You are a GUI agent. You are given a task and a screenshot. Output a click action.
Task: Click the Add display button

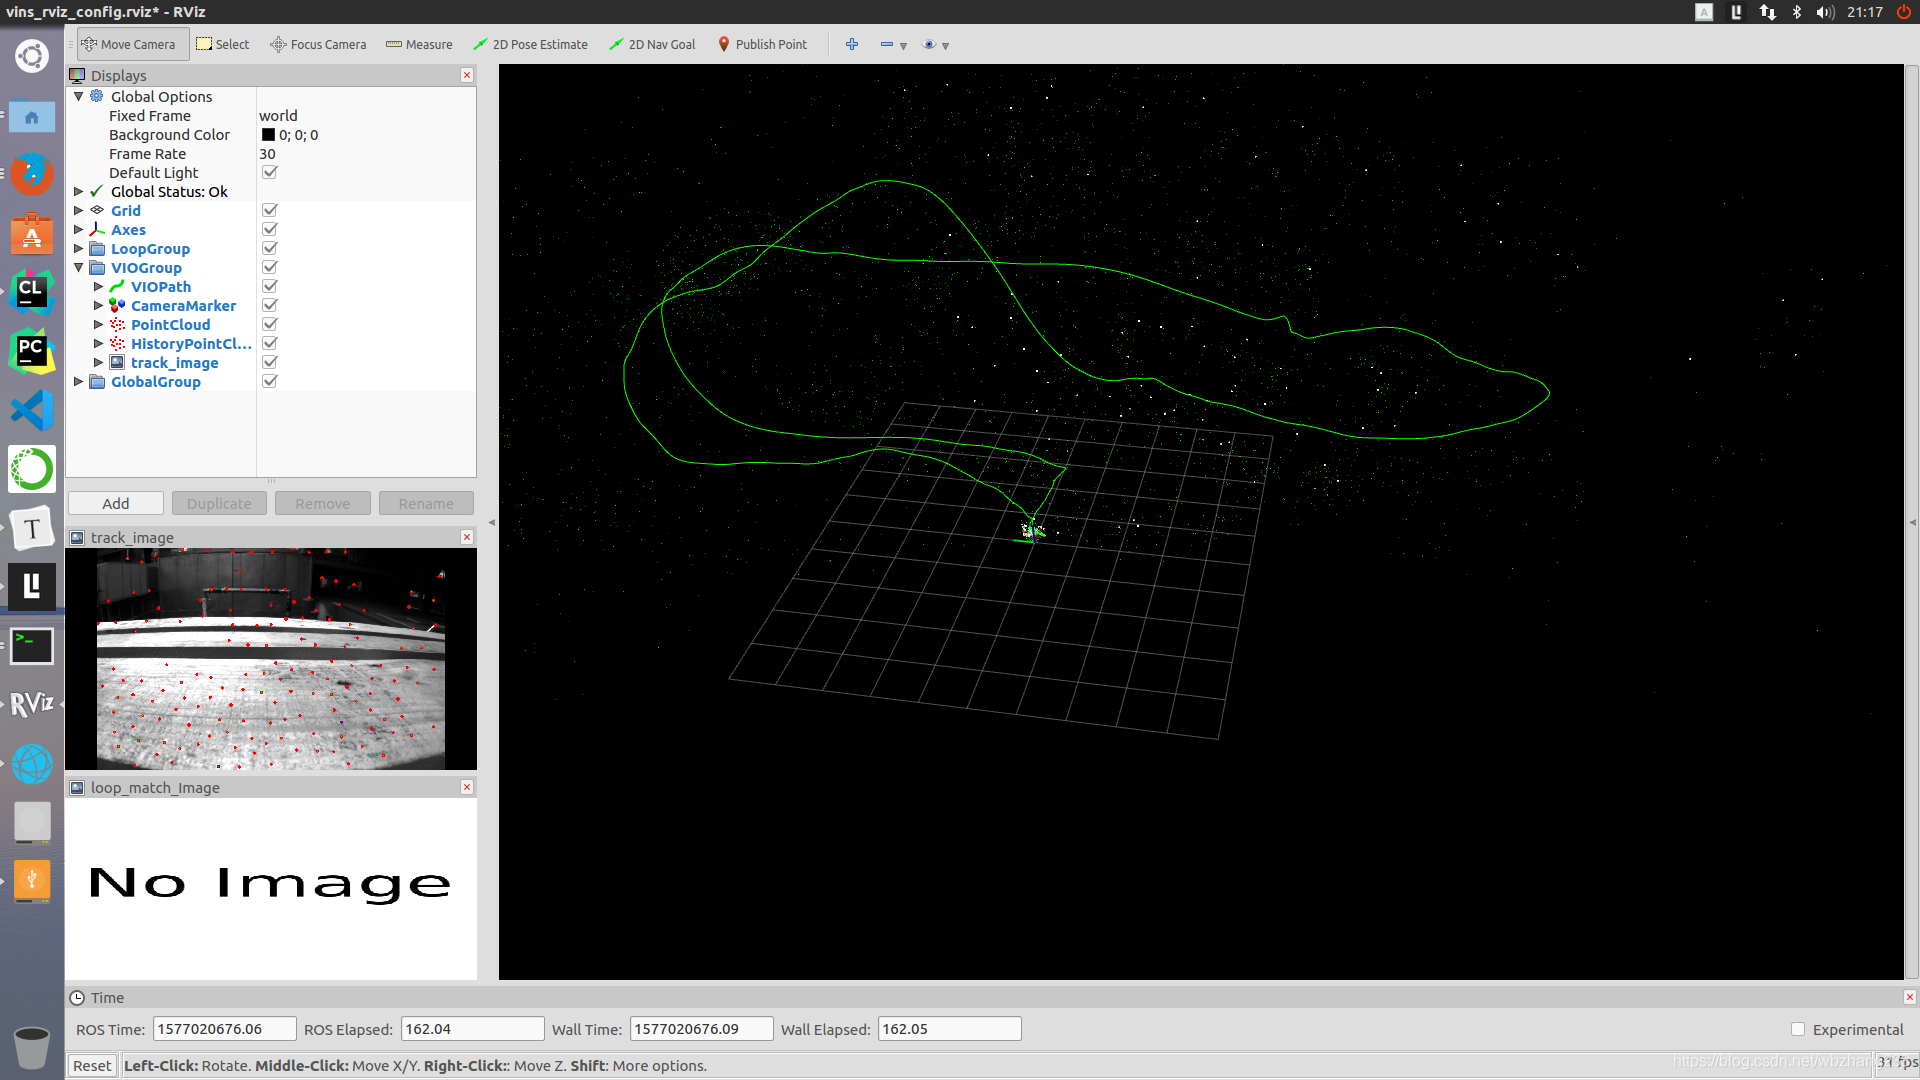(115, 503)
